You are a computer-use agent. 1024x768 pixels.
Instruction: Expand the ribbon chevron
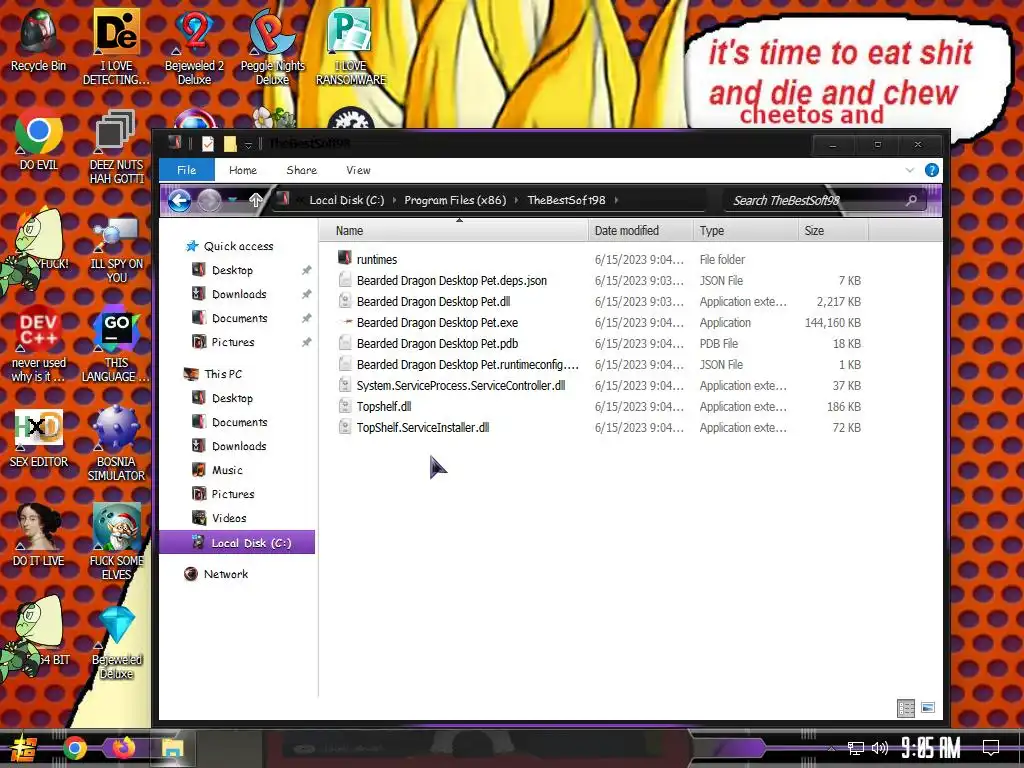point(910,170)
